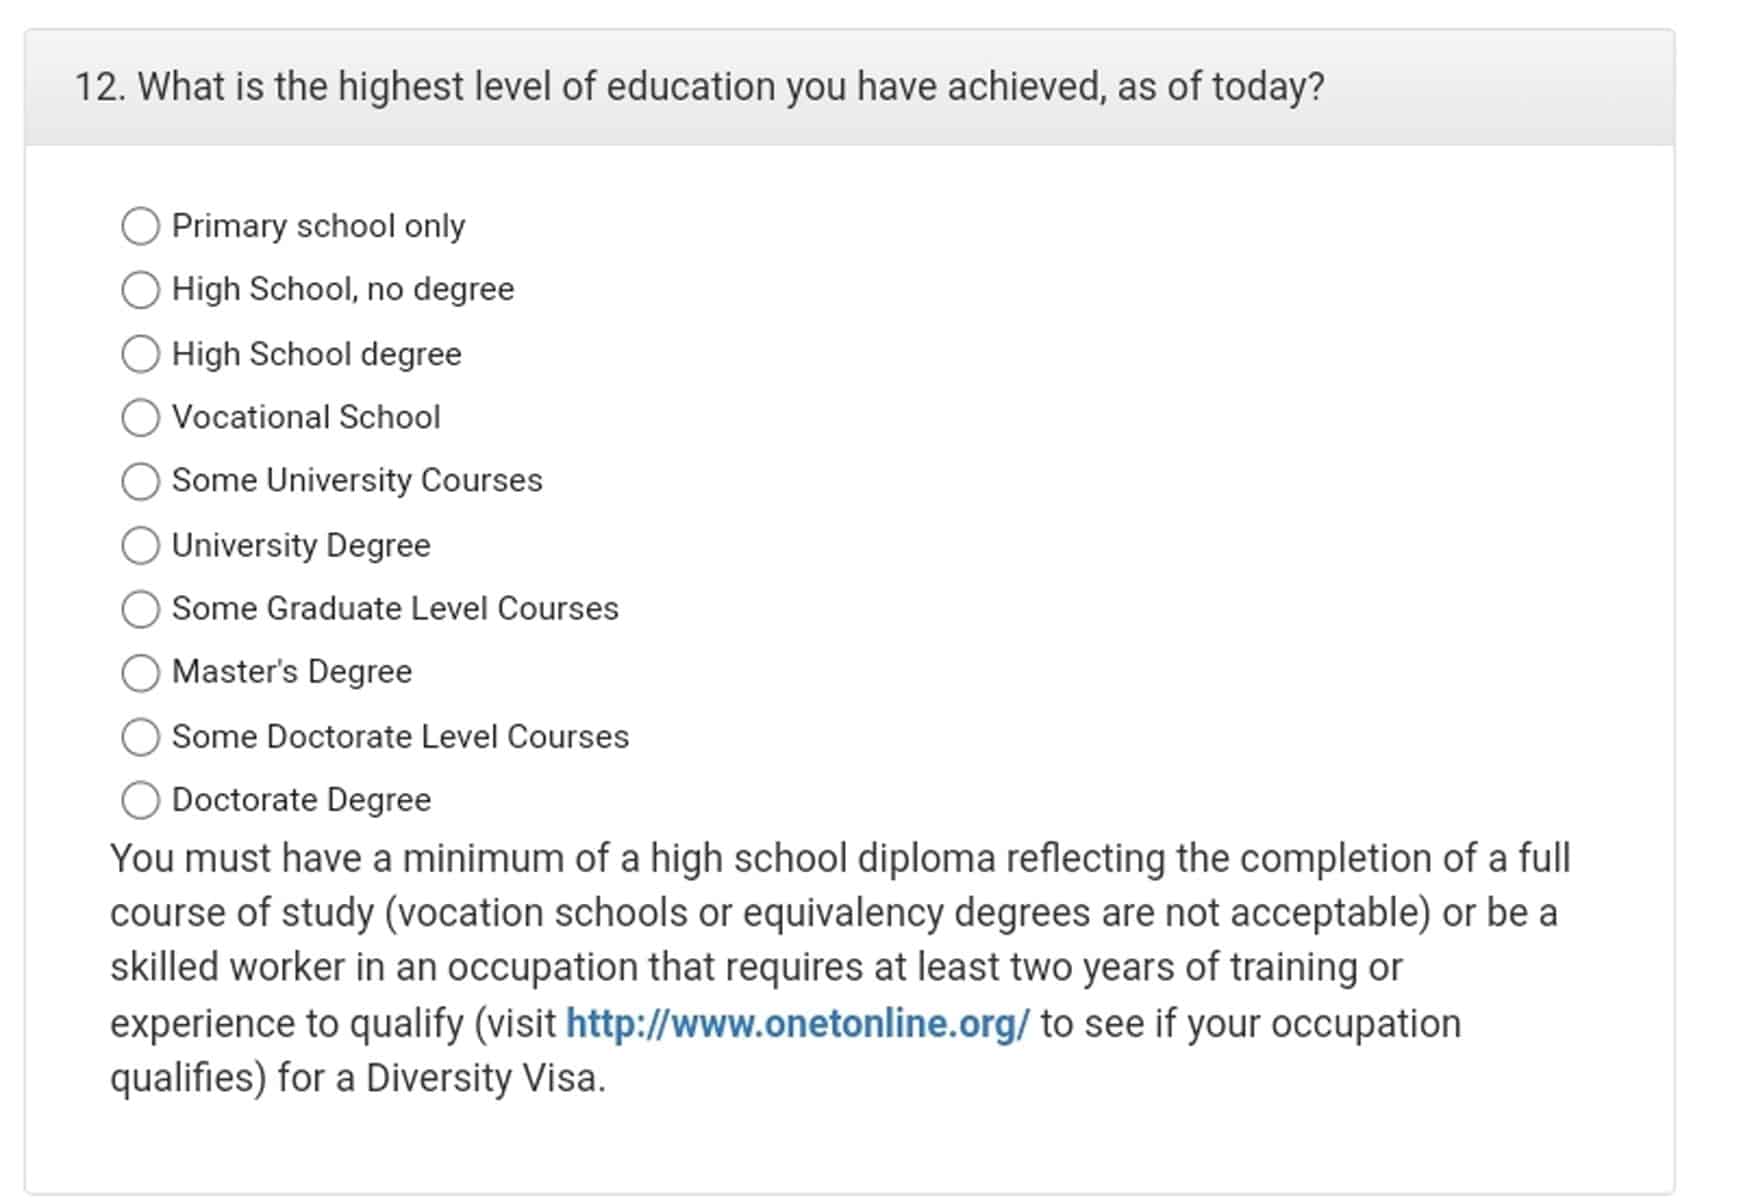Click the 'Vocational School' option label
Screen dimensions: 1743x1200
(x=306, y=417)
